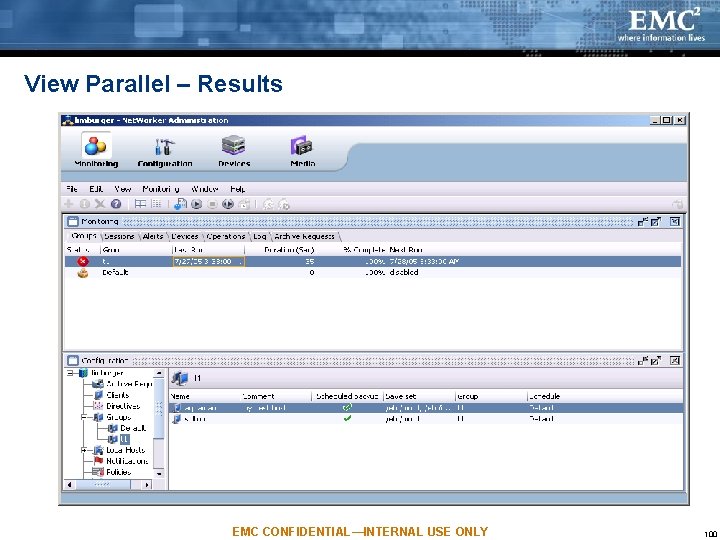Click the Monitoring panel title icon
Image resolution: width=720 pixels, height=540 pixels.
pos(73,222)
